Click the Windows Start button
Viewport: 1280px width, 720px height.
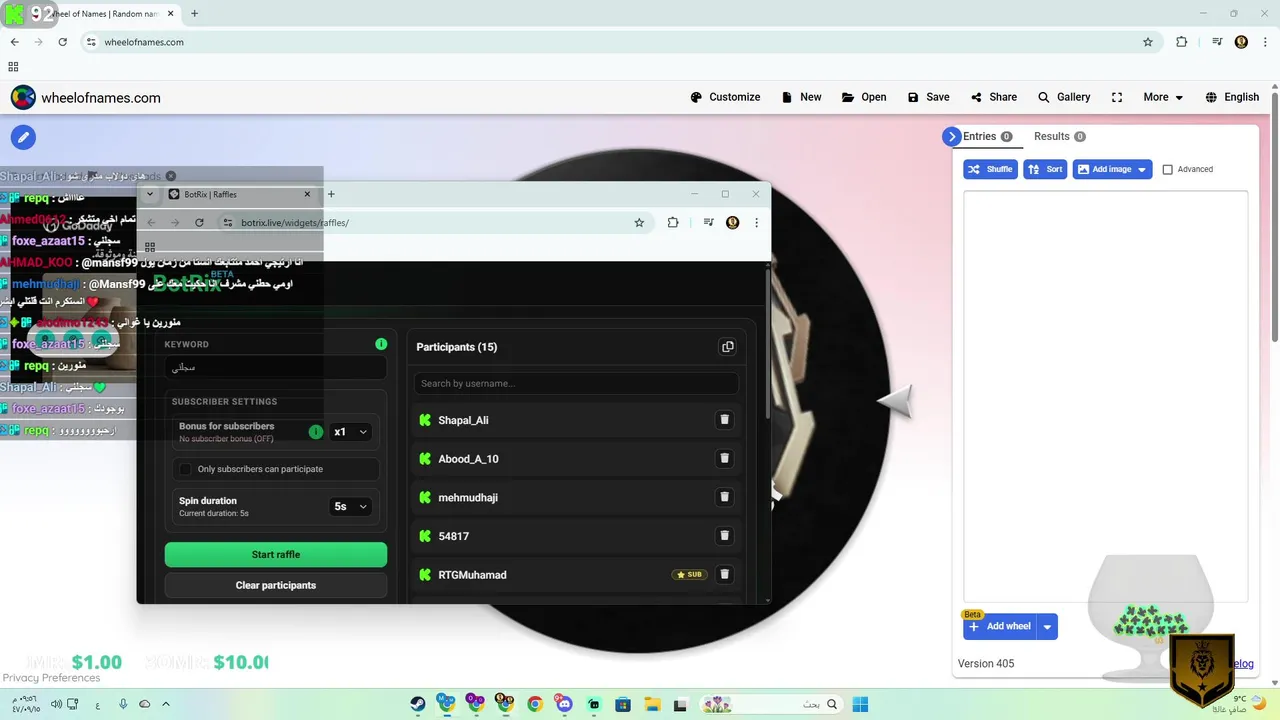[x=860, y=704]
